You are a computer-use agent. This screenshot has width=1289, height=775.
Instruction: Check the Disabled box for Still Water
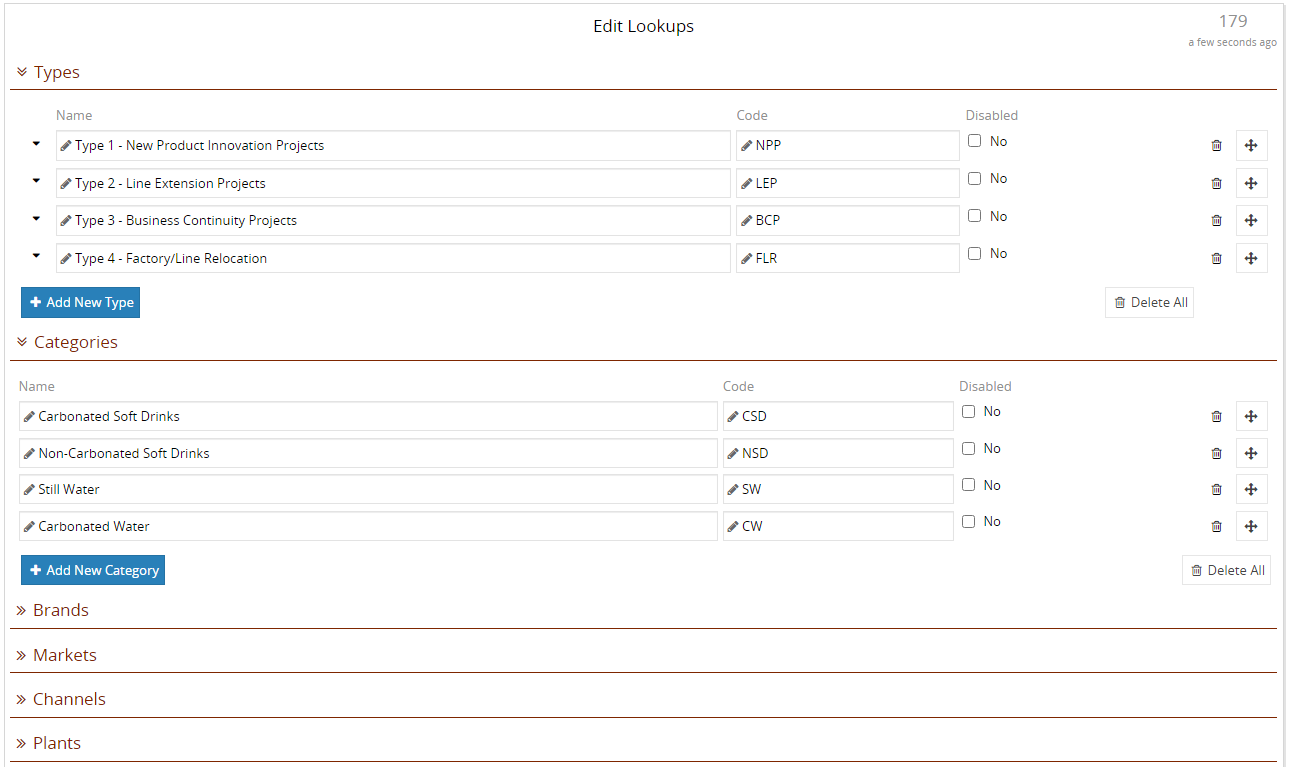[968, 484]
